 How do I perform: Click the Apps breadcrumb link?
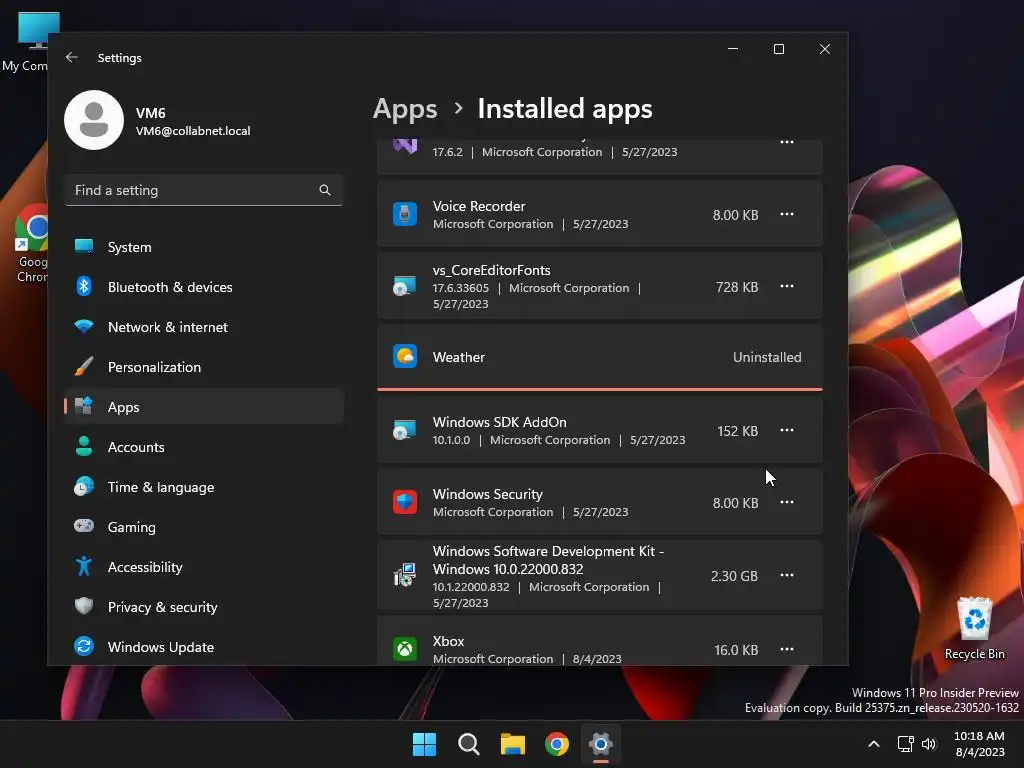click(x=405, y=109)
